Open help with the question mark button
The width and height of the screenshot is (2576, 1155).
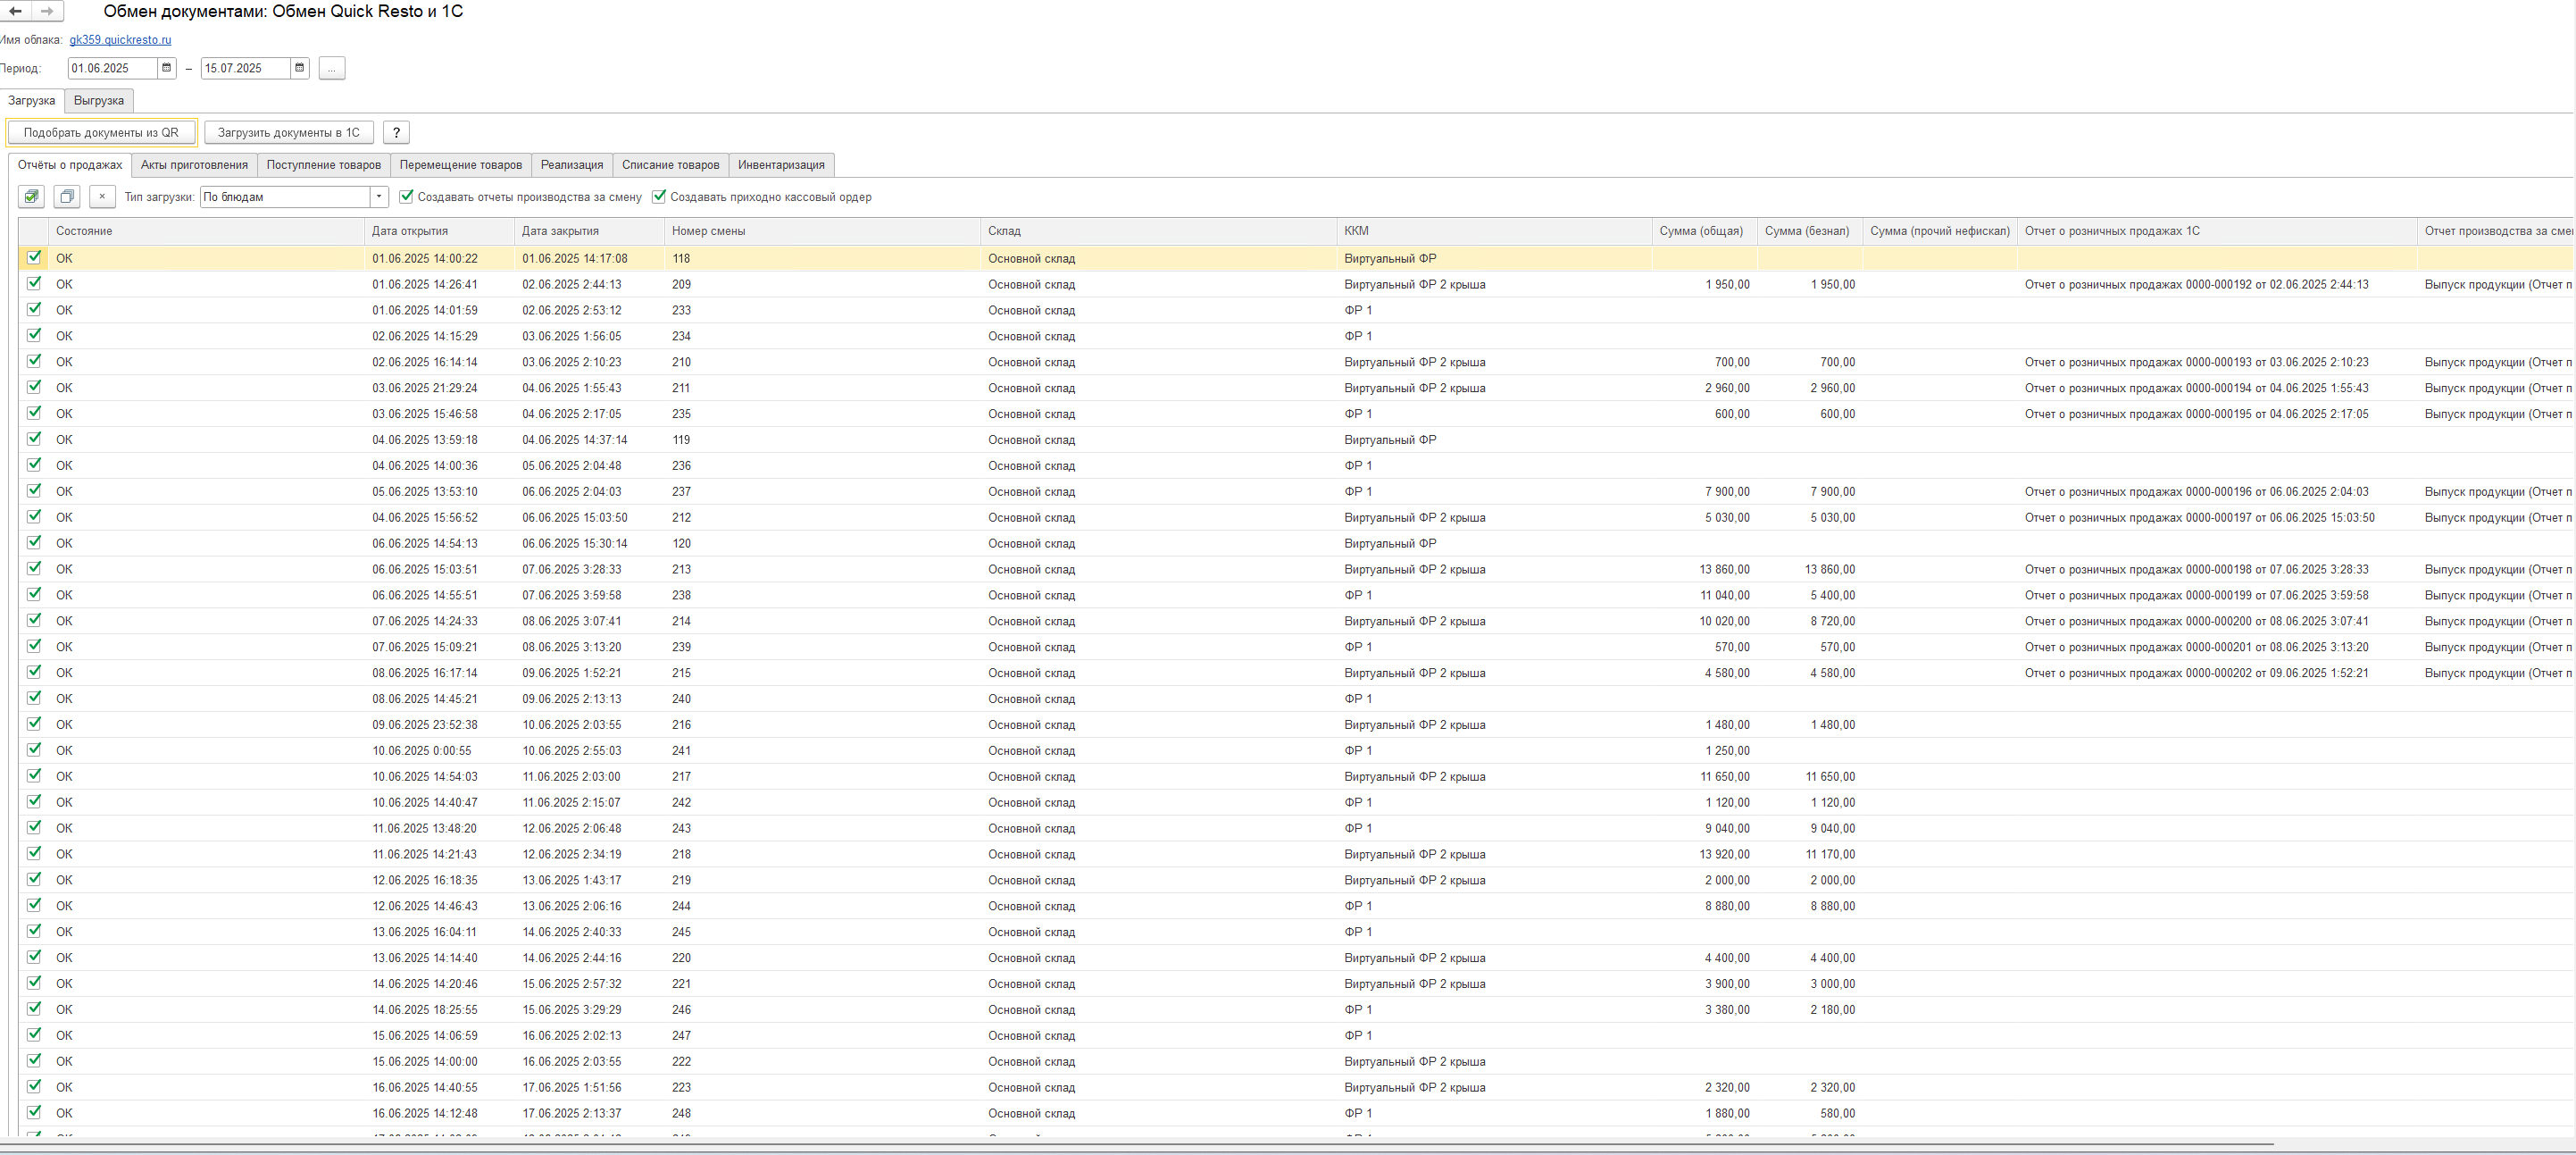point(396,132)
